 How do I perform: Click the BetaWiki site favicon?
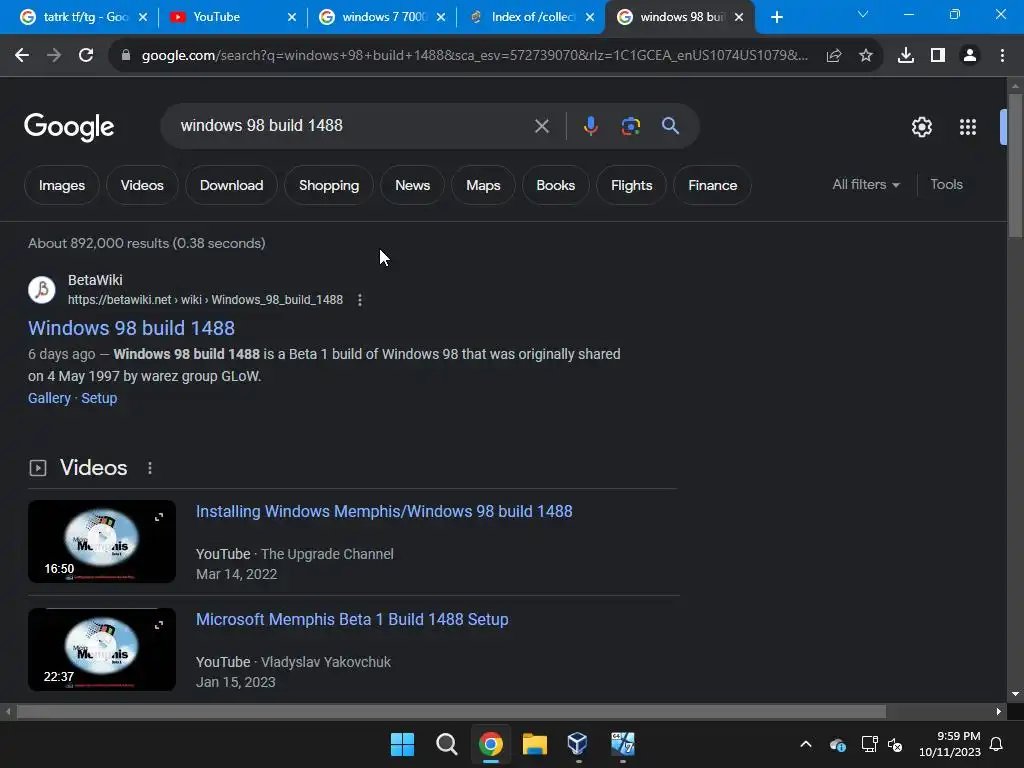point(42,289)
